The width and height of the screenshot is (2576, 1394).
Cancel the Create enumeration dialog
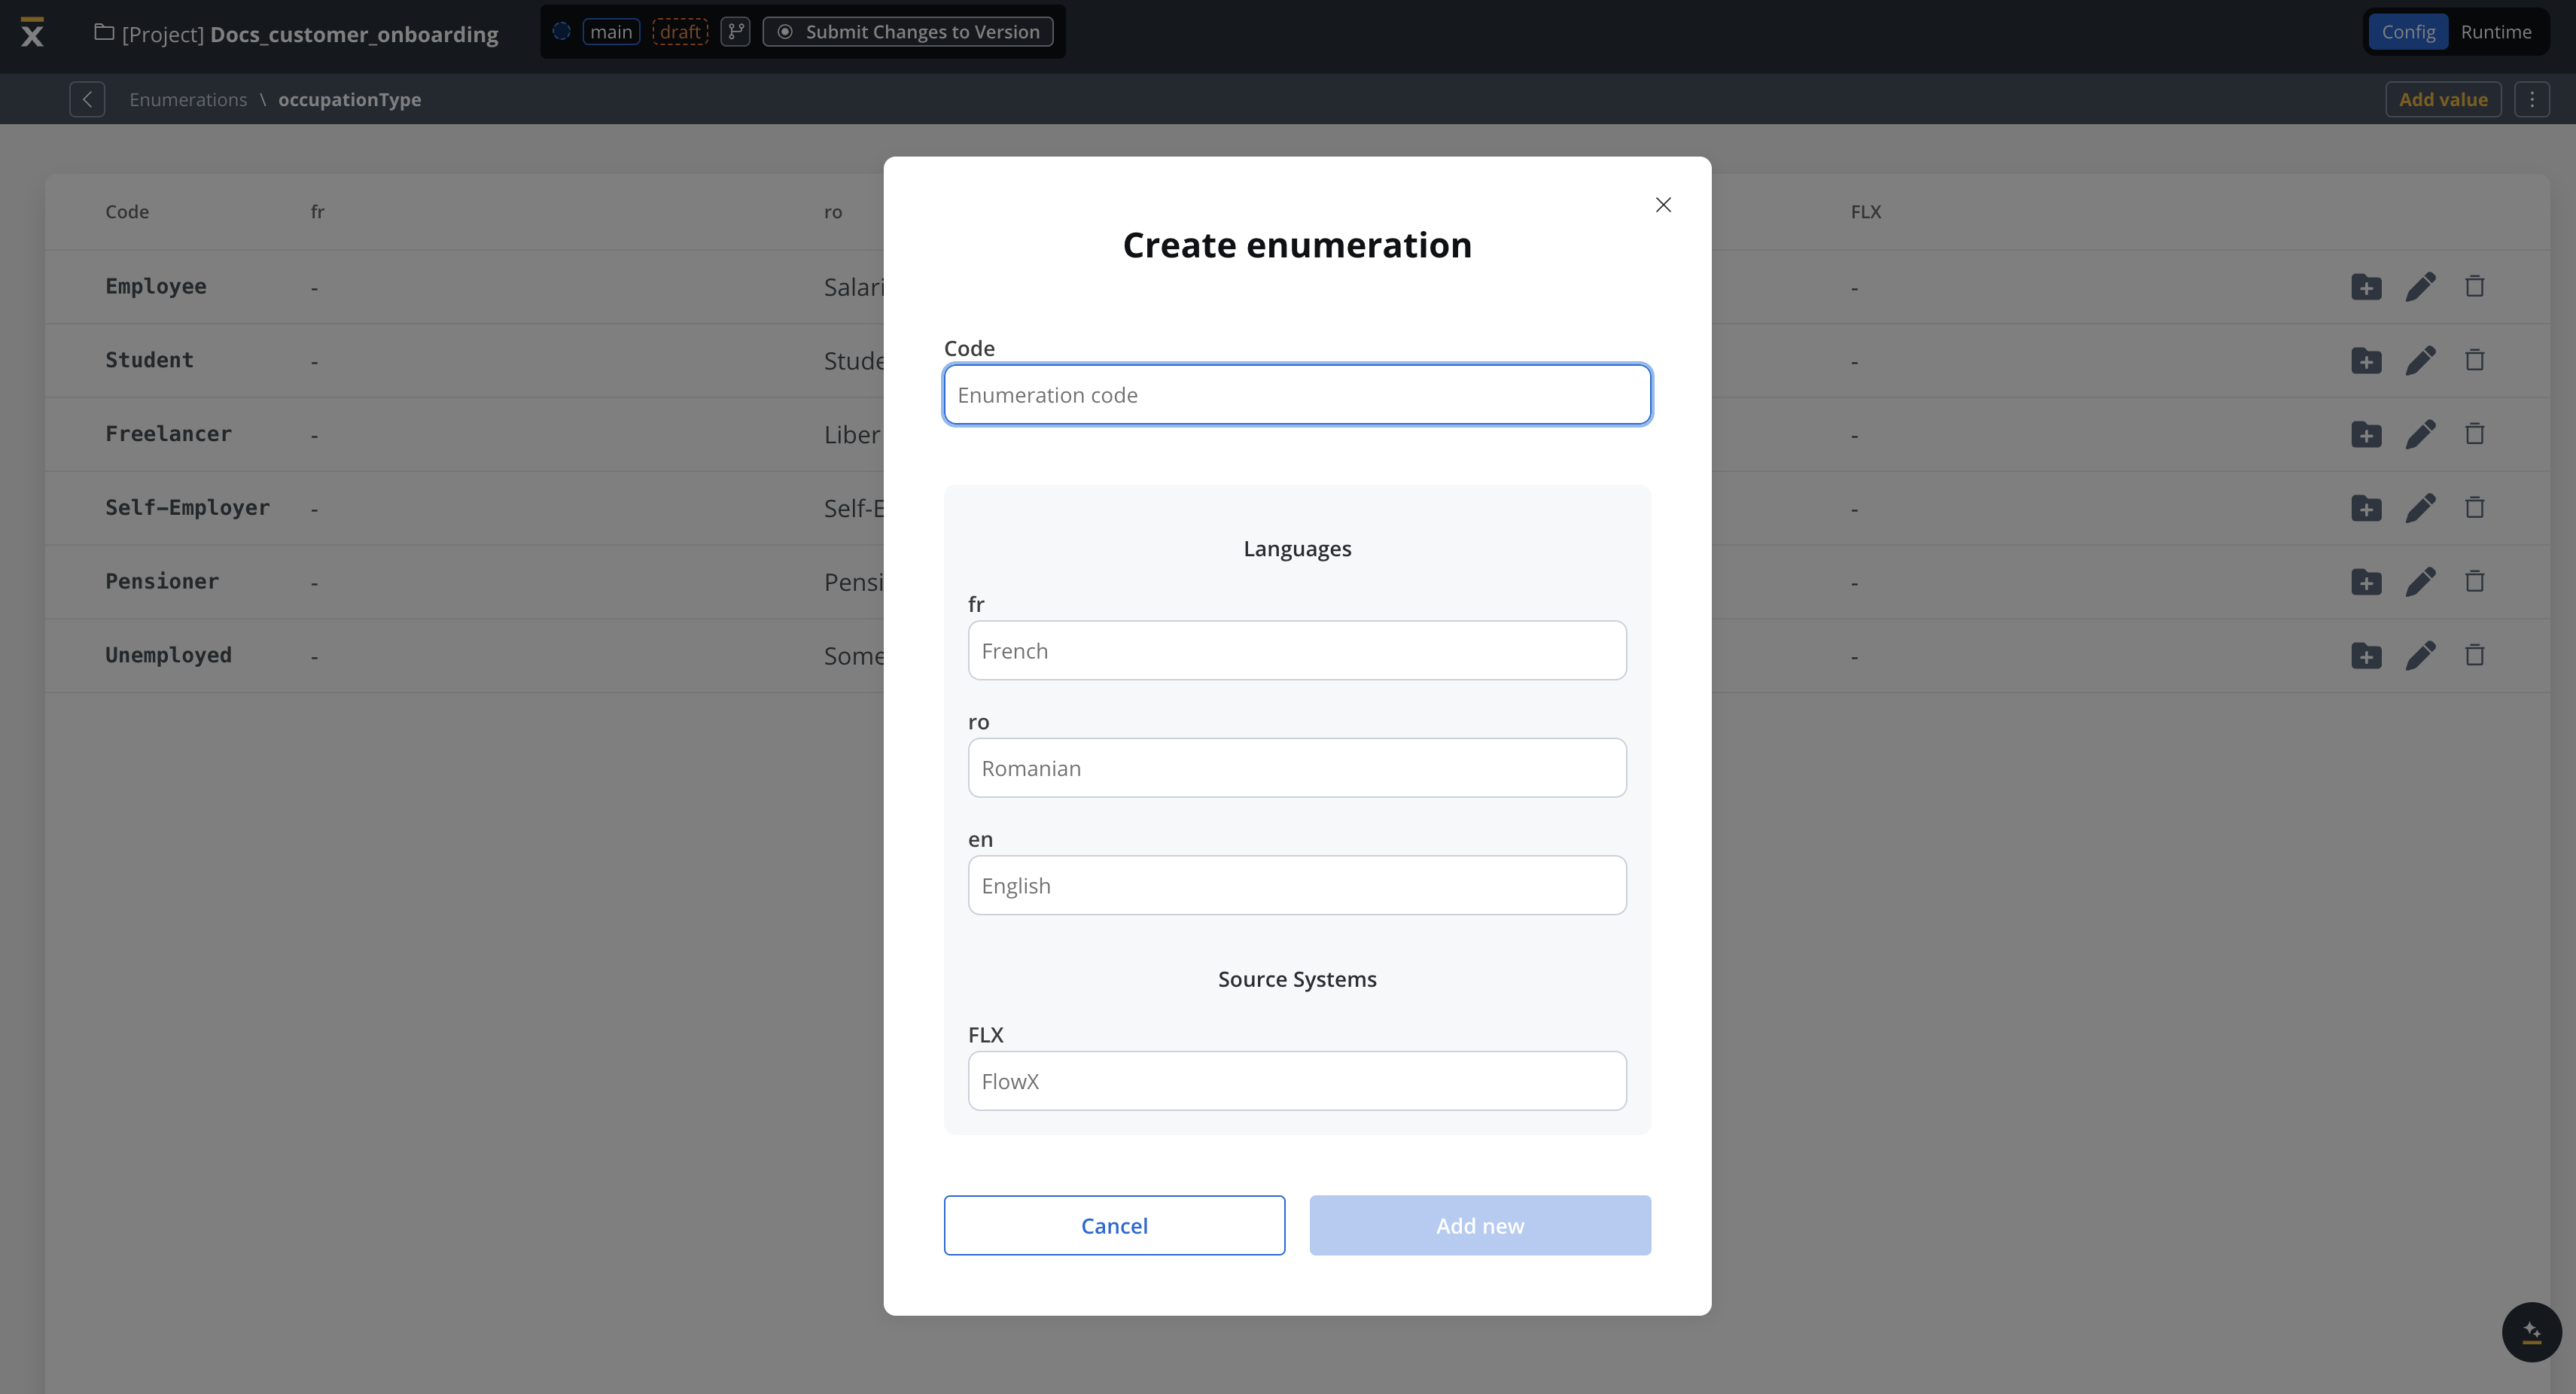click(1114, 1225)
